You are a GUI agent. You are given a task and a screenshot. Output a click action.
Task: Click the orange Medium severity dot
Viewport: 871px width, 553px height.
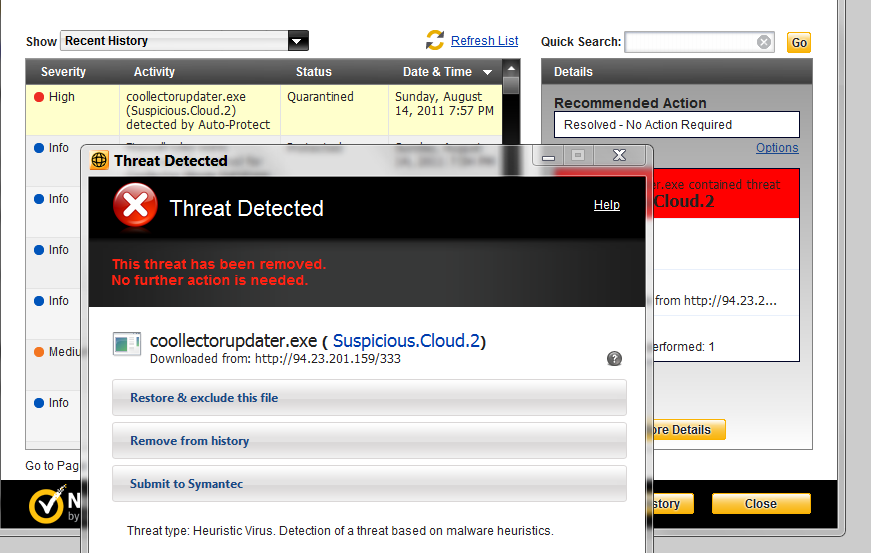pos(39,352)
